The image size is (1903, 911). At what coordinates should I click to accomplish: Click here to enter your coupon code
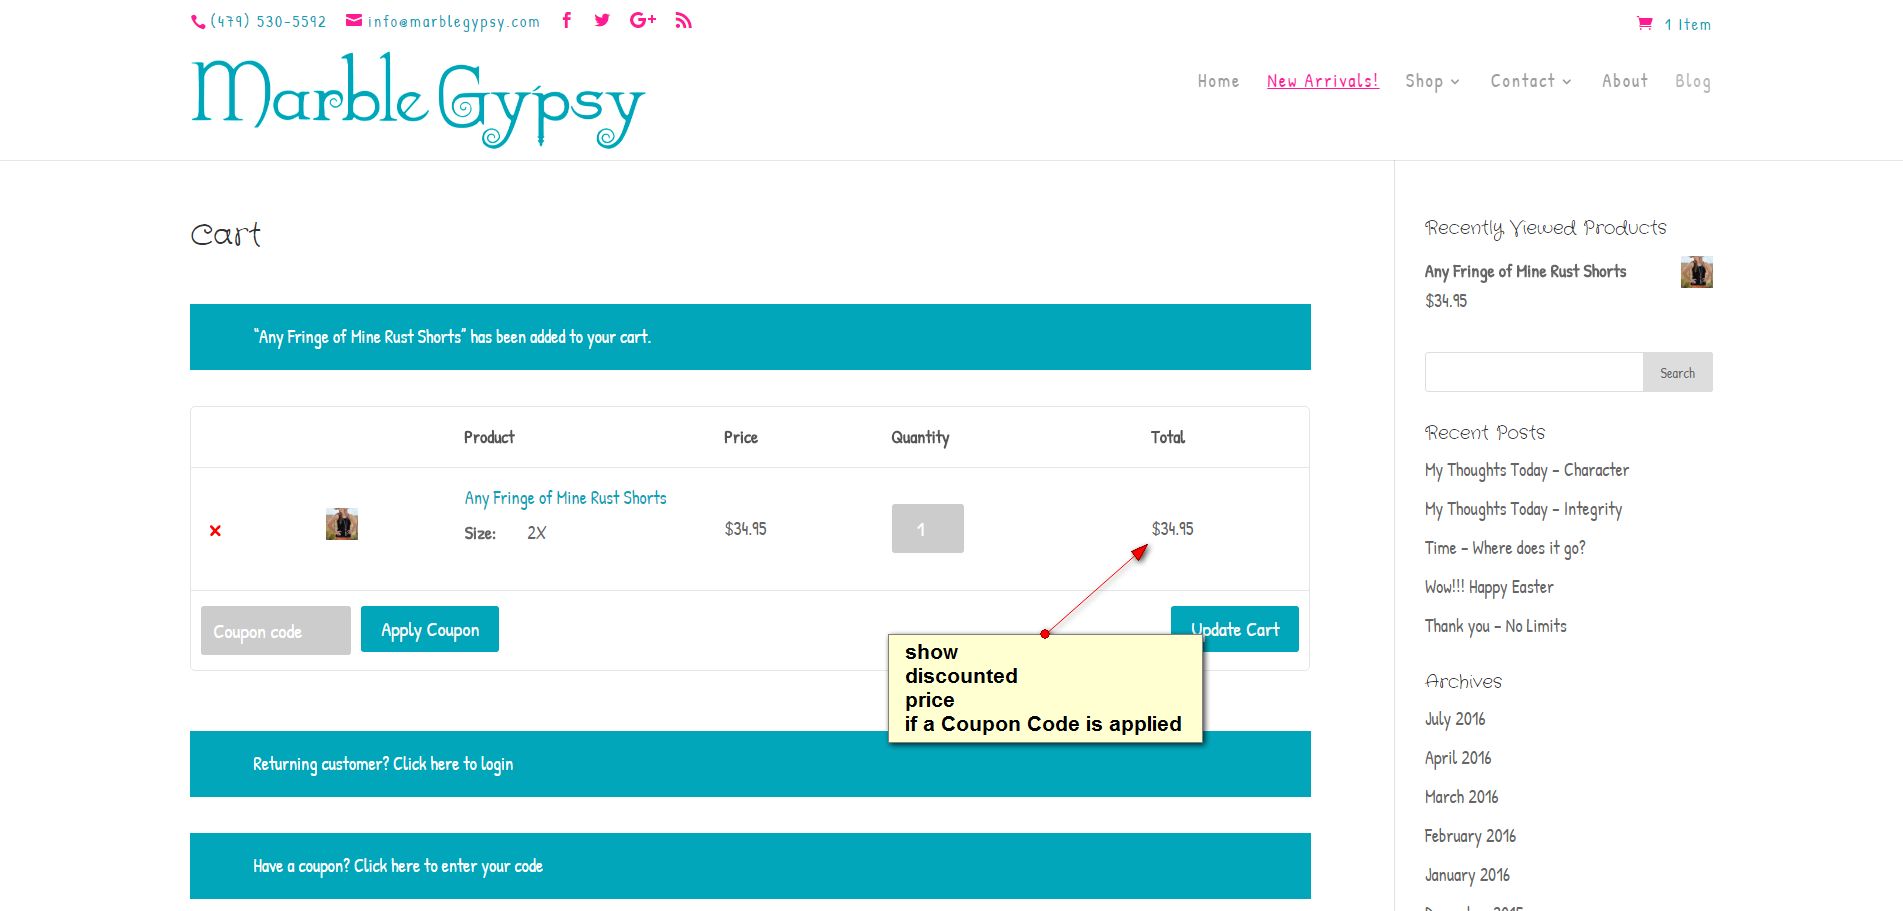pos(448,866)
